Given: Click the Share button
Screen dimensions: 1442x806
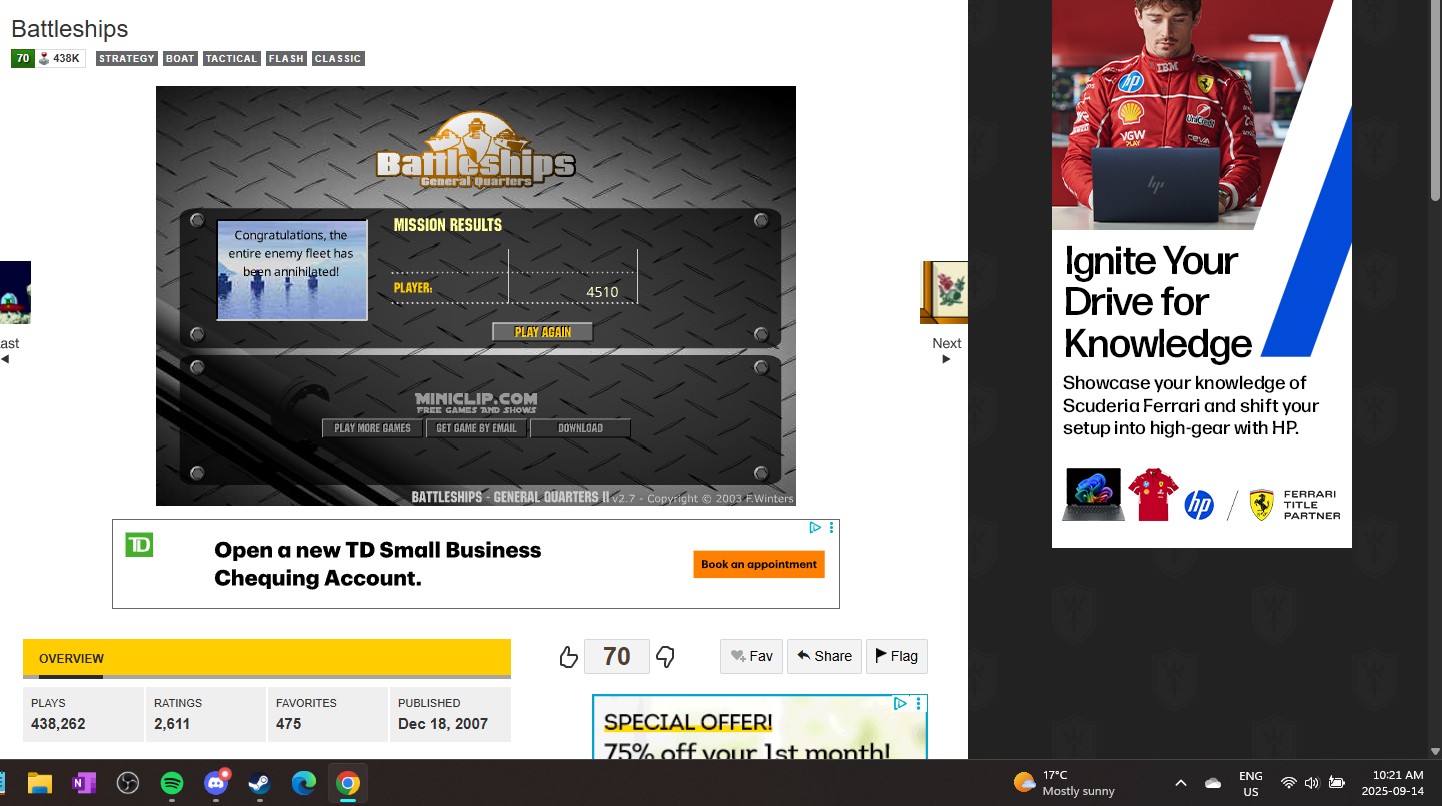Looking at the screenshot, I should (x=824, y=656).
